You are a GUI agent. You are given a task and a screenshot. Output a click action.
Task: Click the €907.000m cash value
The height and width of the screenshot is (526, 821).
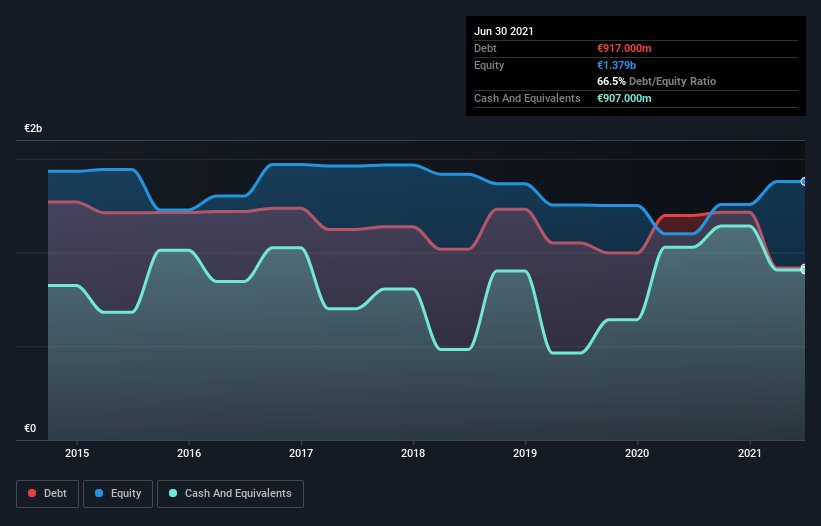coord(624,98)
